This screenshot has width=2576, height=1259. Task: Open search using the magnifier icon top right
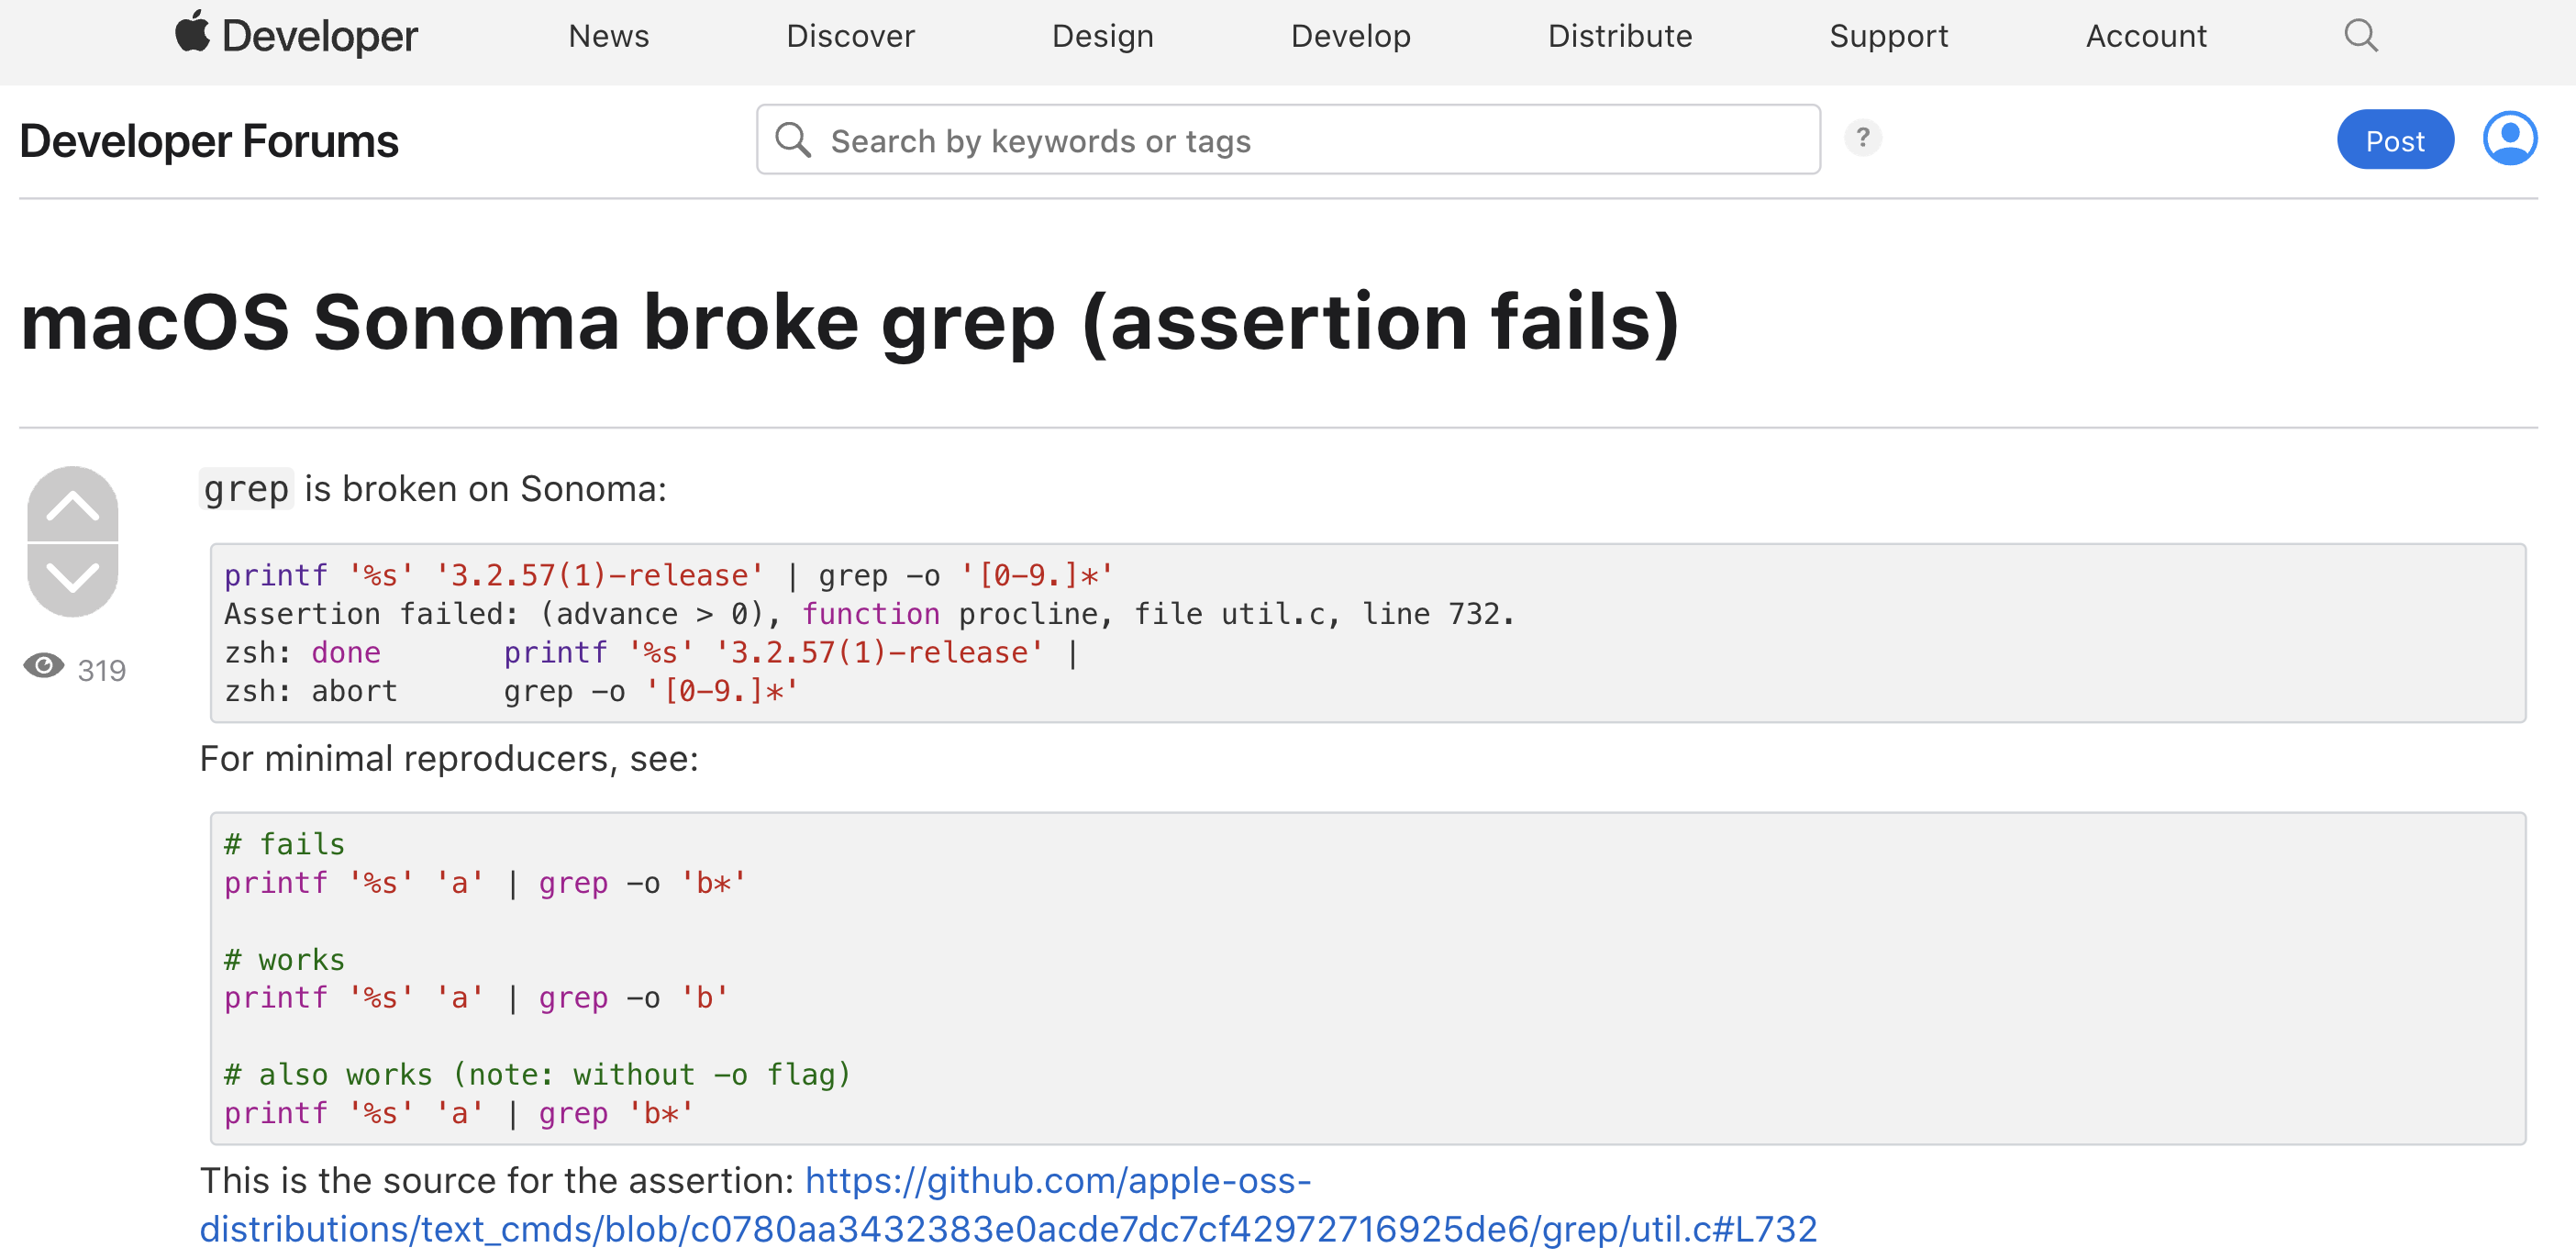[2361, 36]
